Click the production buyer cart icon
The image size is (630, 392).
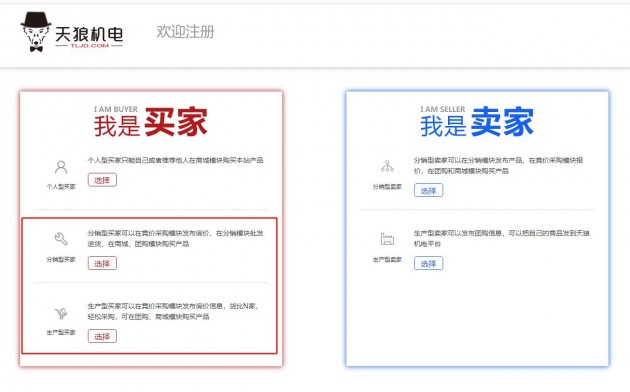point(61,313)
